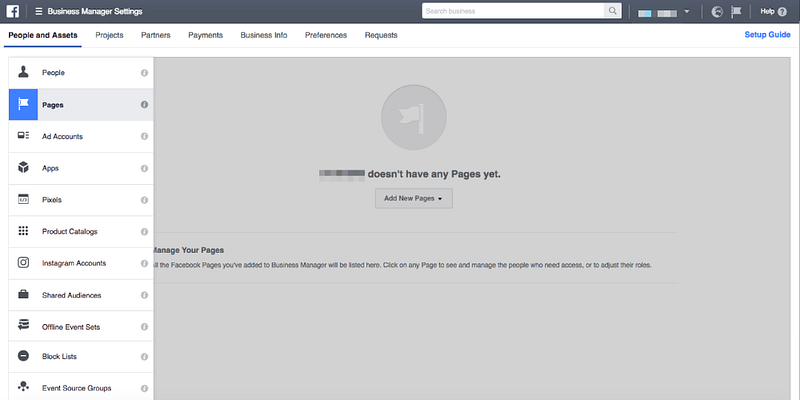The image size is (800, 400).
Task: Click the Business Manager Settings title
Action: coord(95,11)
